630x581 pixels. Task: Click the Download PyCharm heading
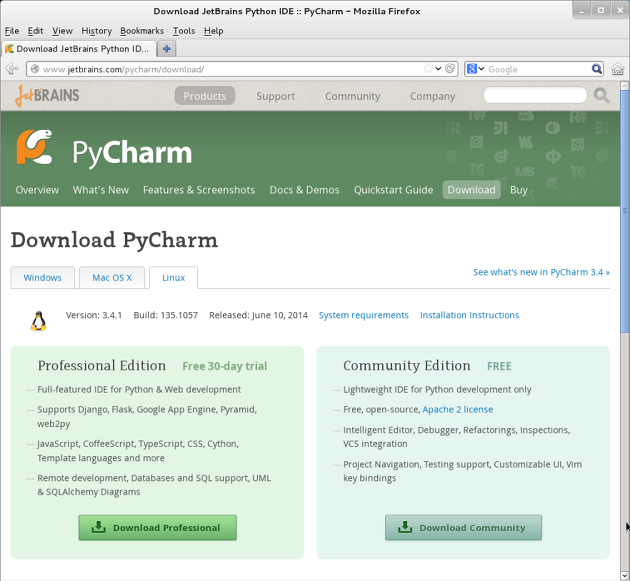click(x=114, y=240)
